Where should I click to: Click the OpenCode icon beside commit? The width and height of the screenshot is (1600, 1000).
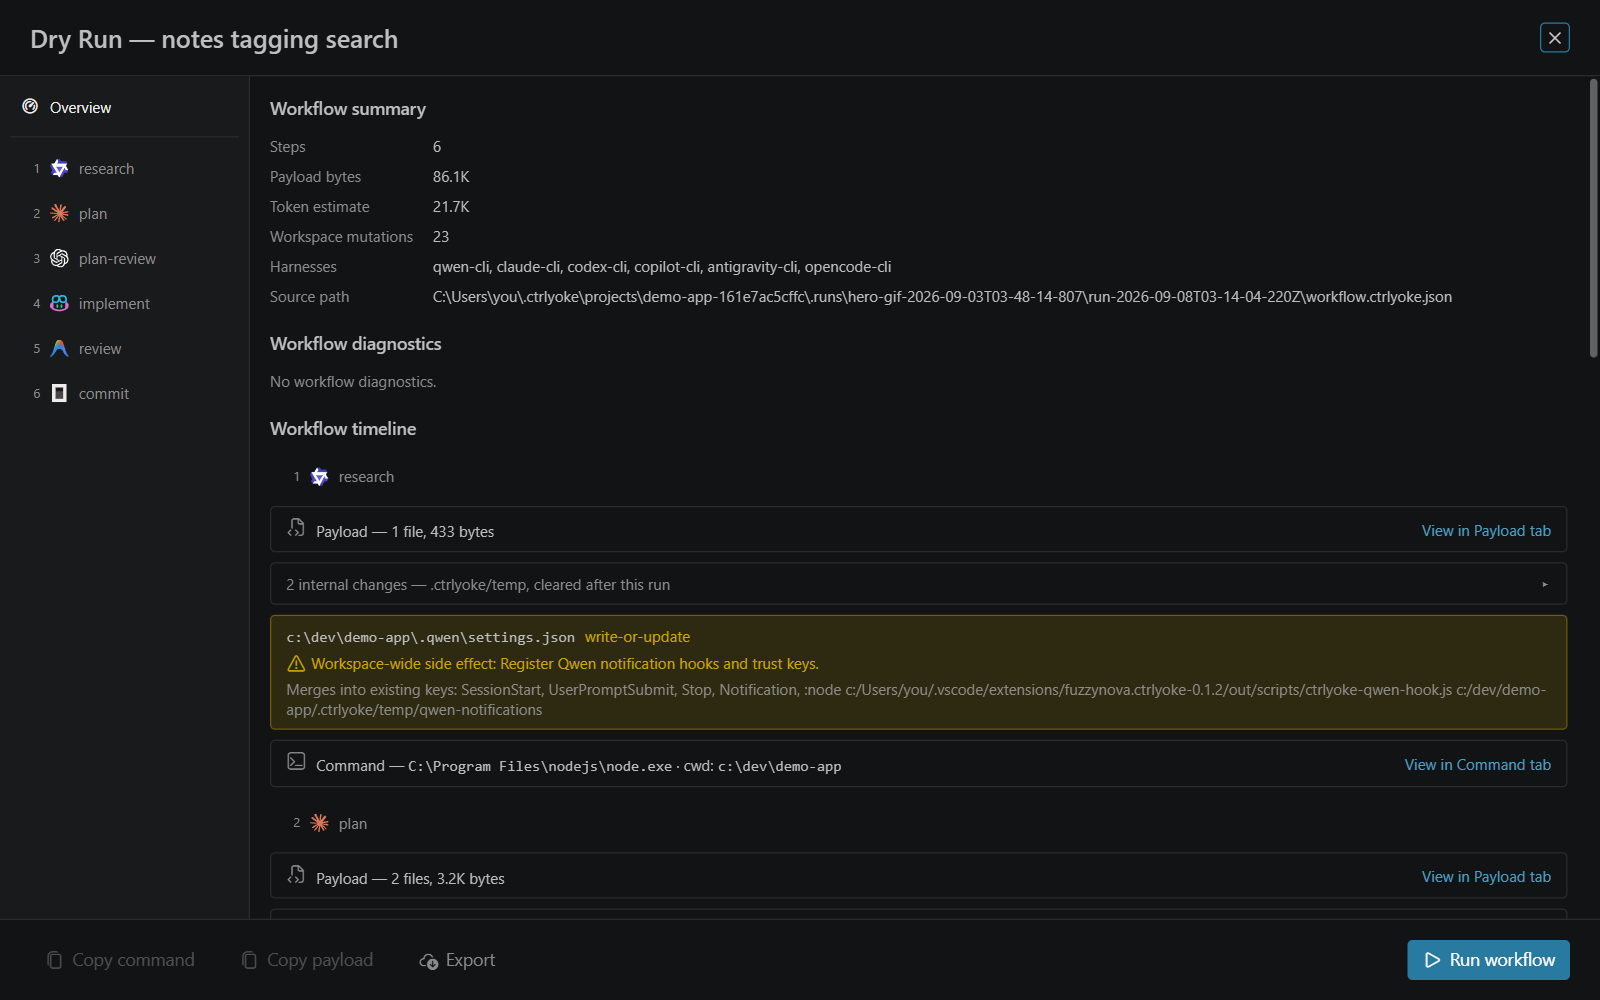click(60, 394)
